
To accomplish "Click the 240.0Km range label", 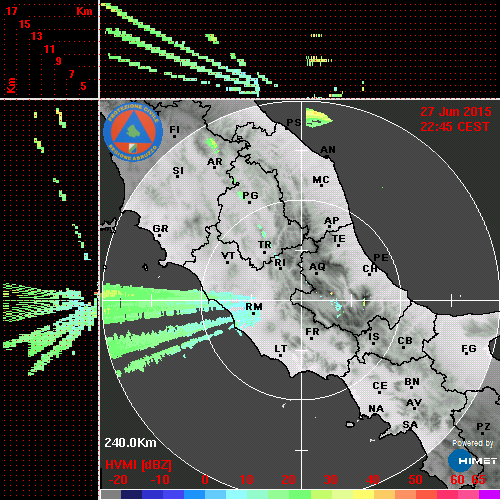I will [130, 443].
